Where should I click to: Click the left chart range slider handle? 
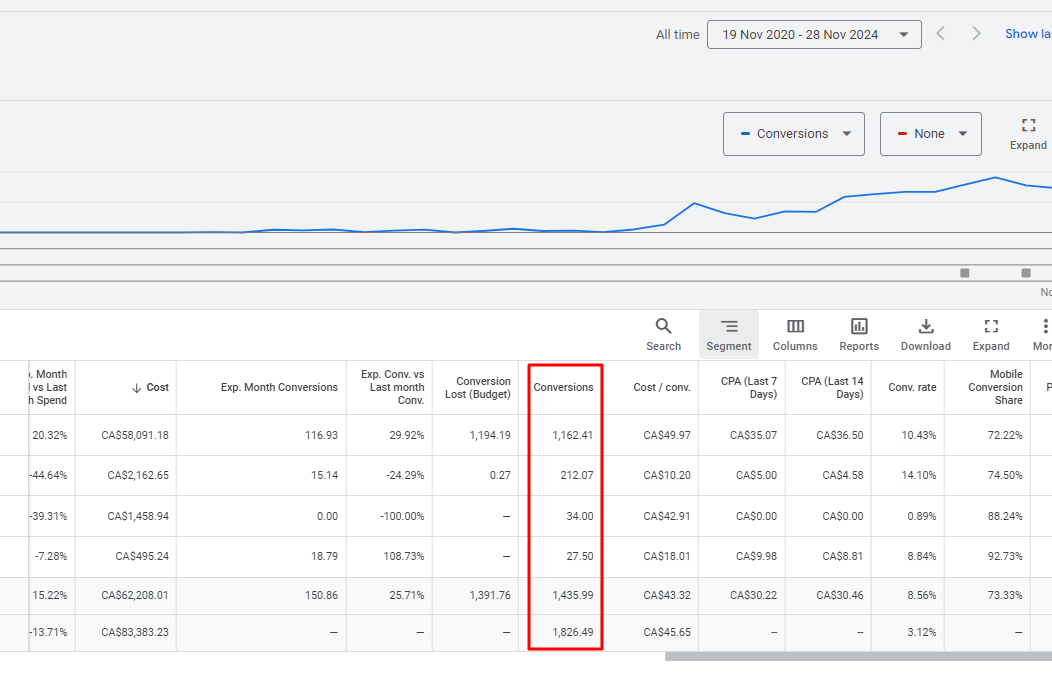pyautogui.click(x=964, y=273)
